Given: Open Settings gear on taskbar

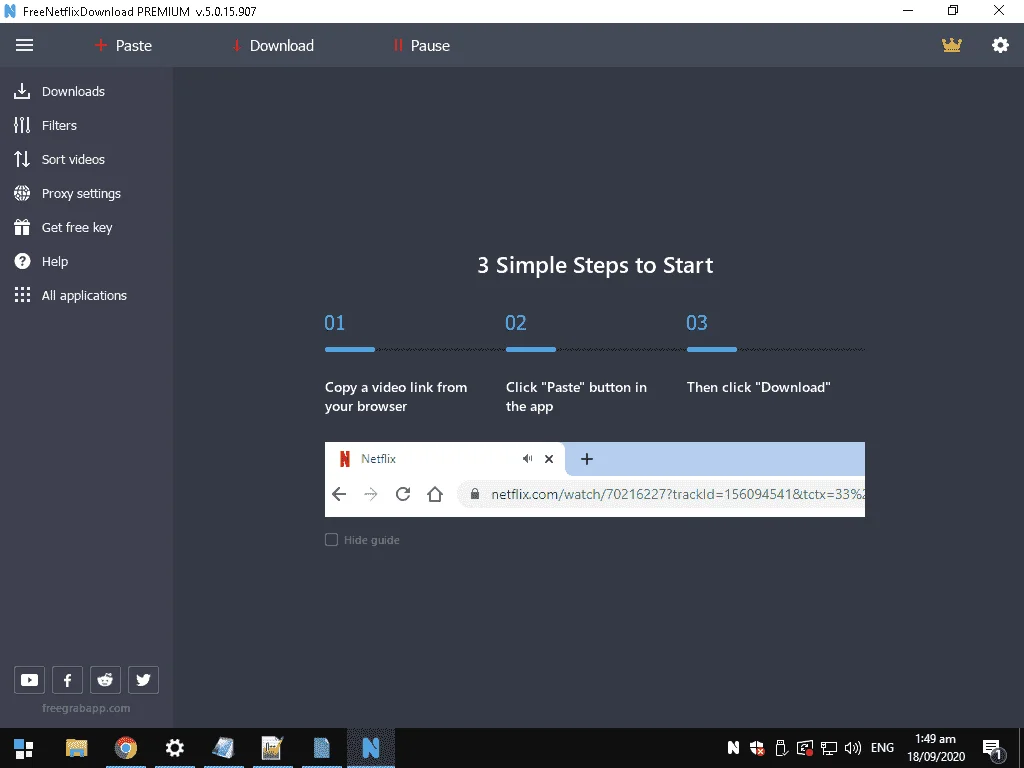Looking at the screenshot, I should click(174, 748).
